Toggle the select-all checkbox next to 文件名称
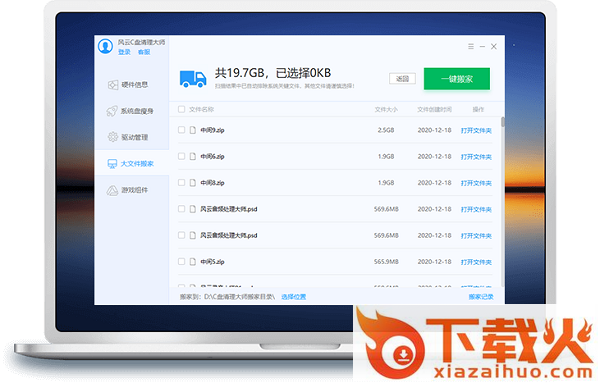Image resolution: width=600 pixels, height=383 pixels. click(181, 109)
